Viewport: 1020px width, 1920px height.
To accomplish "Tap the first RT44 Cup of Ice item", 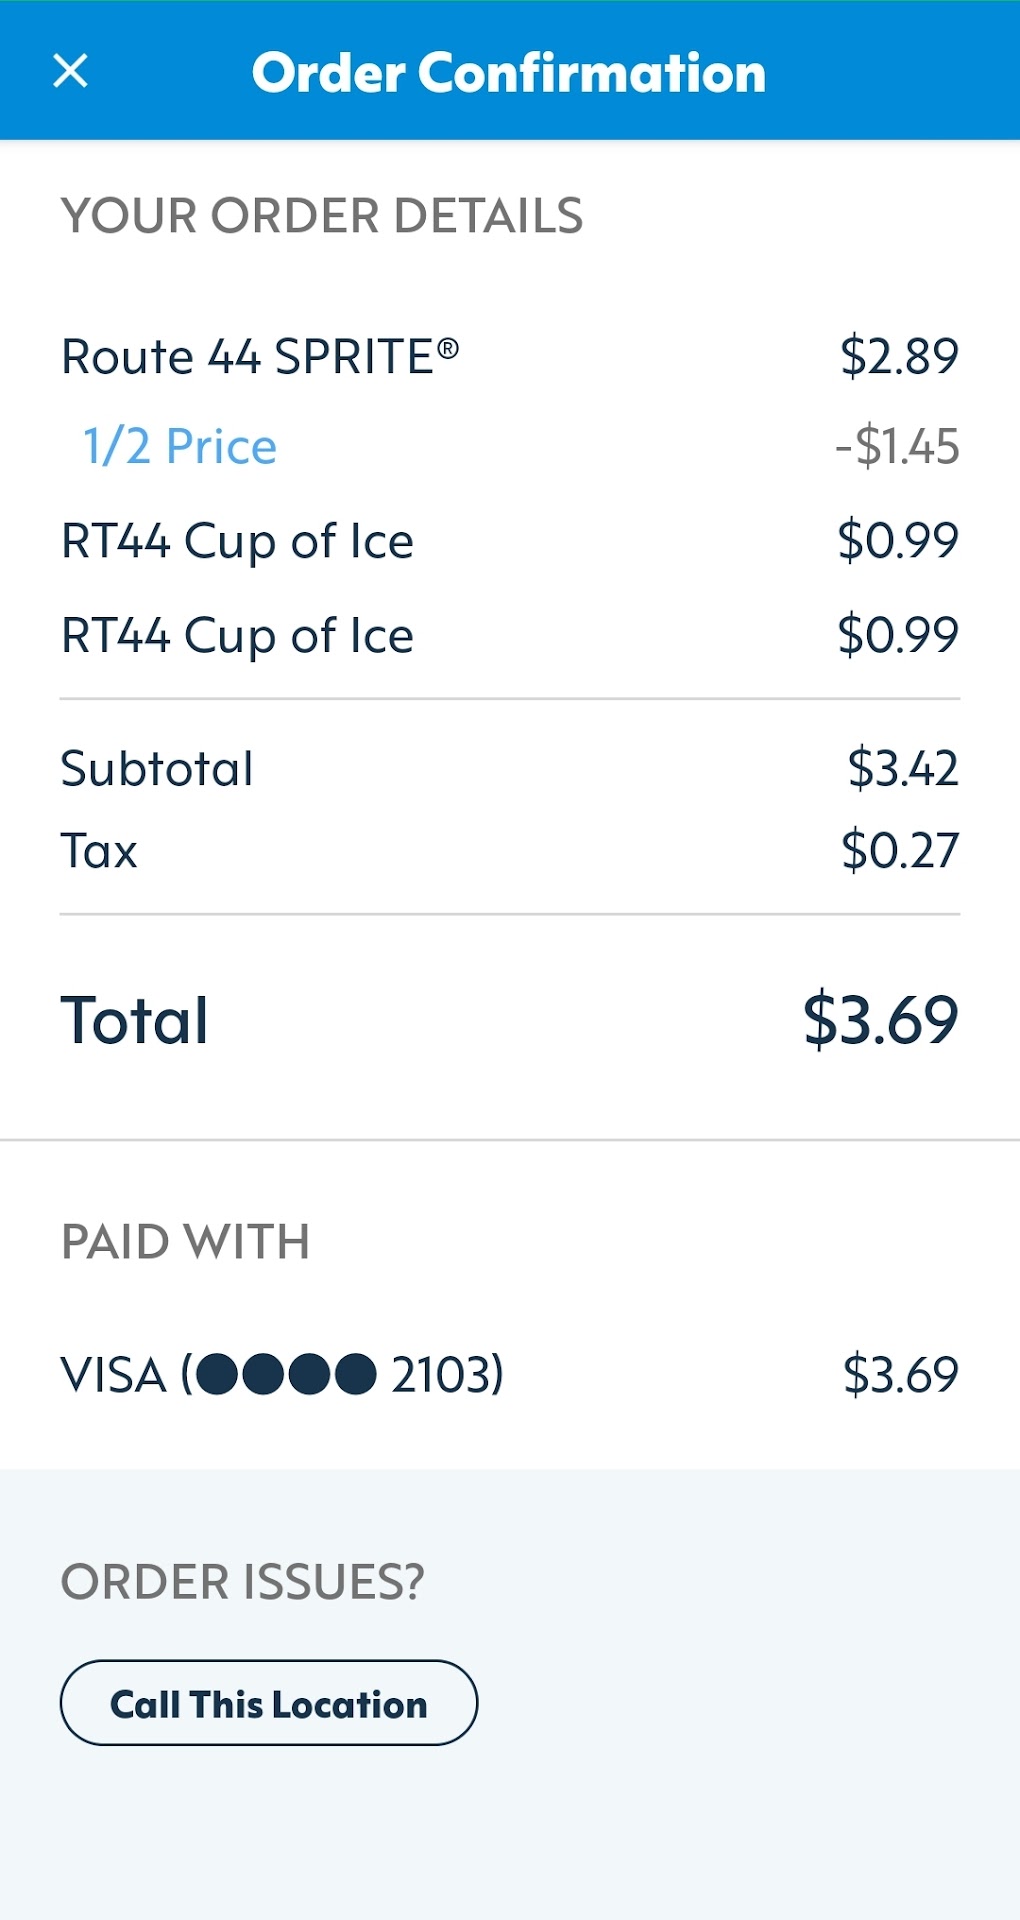I will (x=238, y=542).
